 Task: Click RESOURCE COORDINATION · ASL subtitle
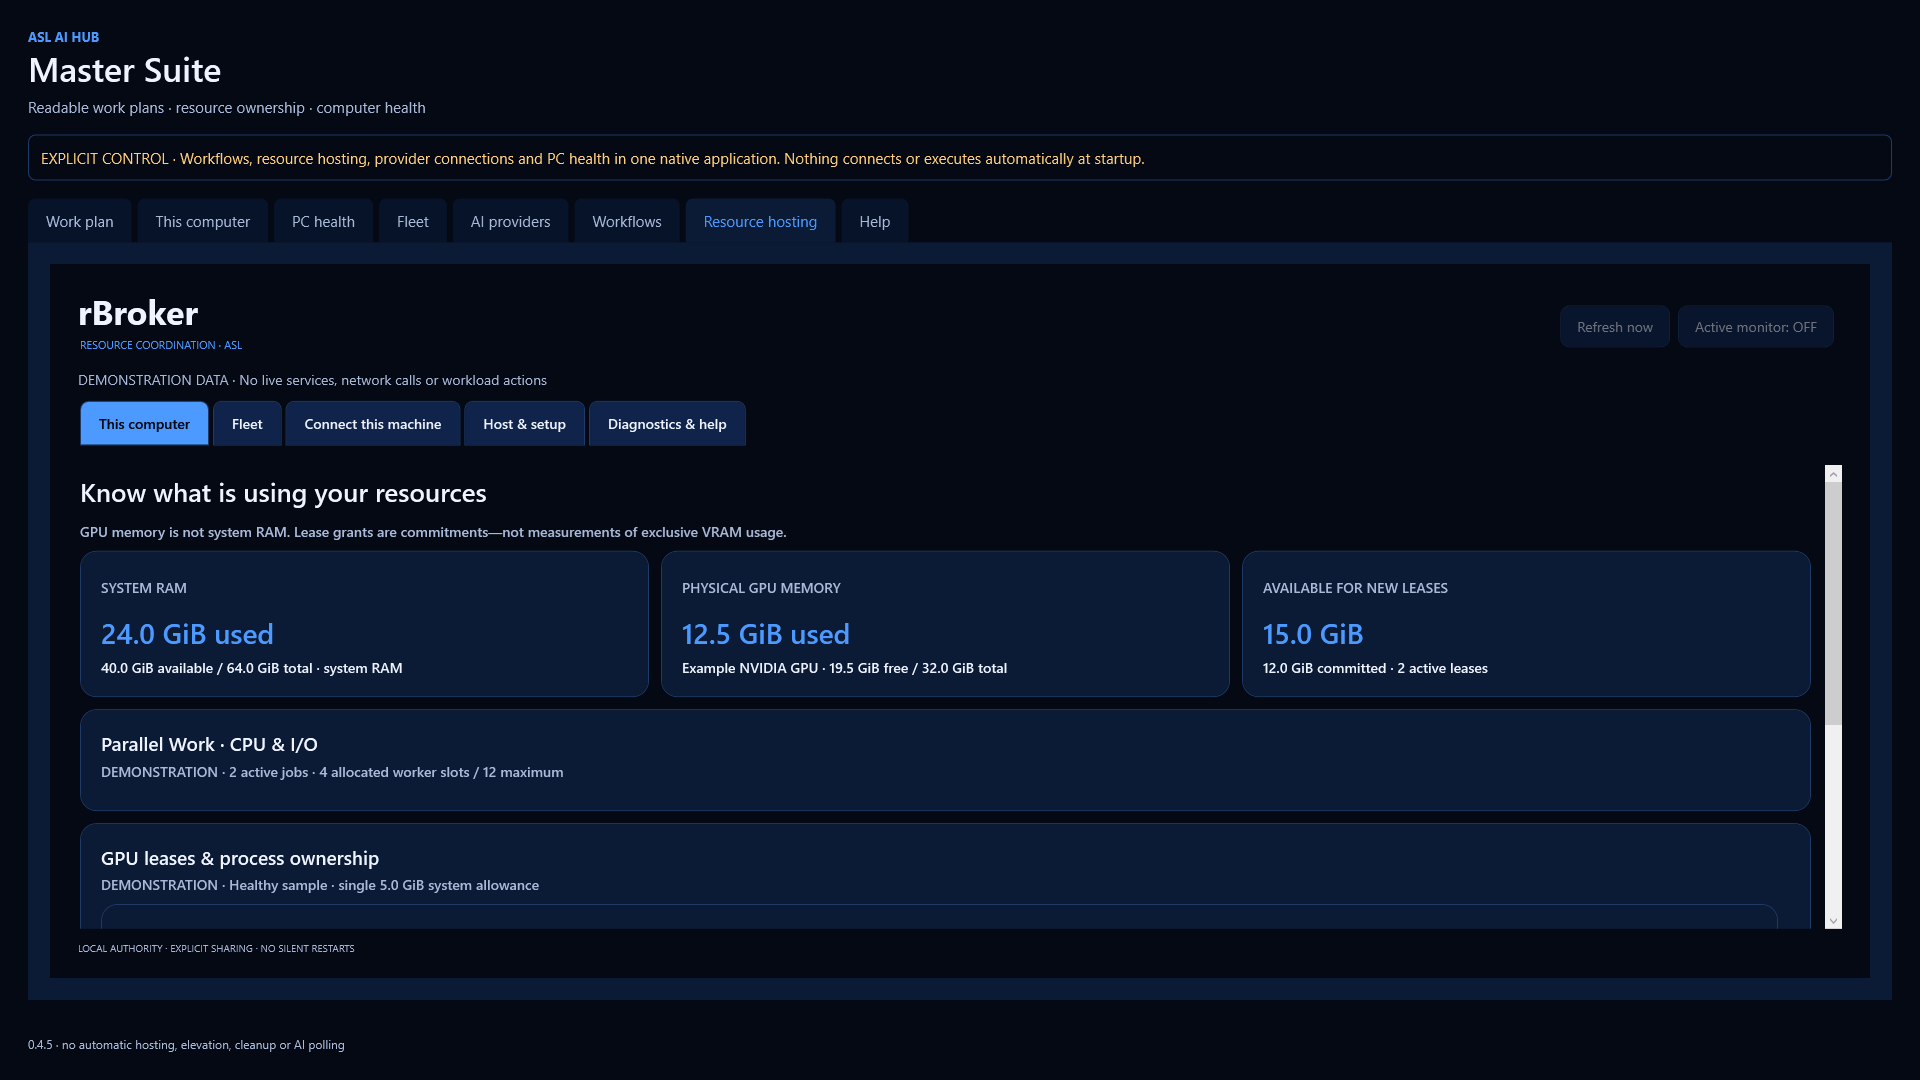[161, 345]
